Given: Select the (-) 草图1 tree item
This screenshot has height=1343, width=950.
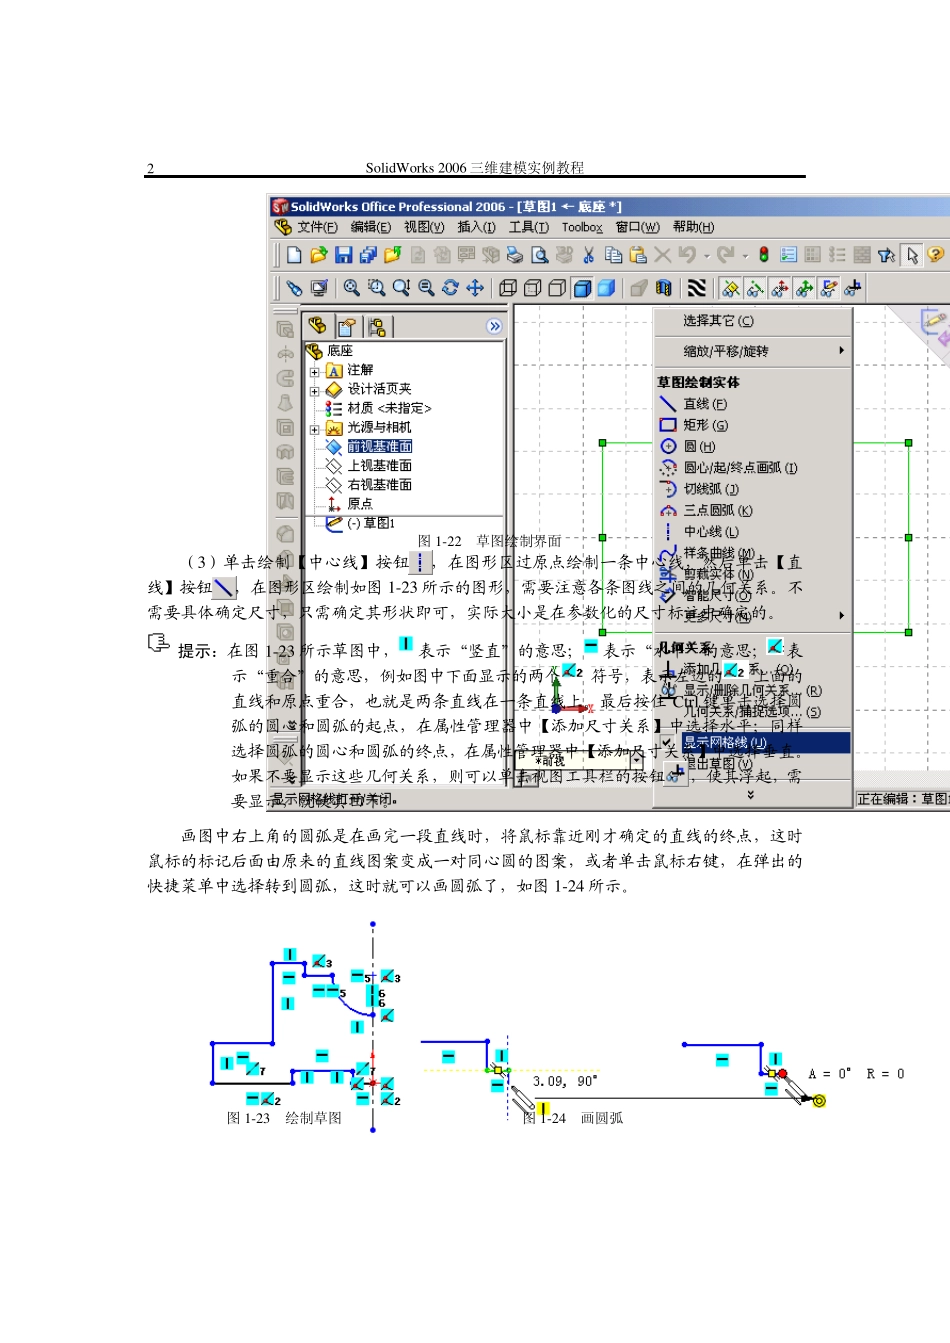Looking at the screenshot, I should pyautogui.click(x=370, y=523).
